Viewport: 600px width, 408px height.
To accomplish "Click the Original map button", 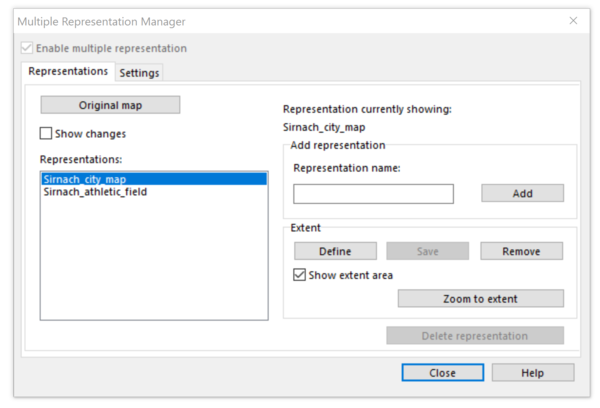I will 110,105.
